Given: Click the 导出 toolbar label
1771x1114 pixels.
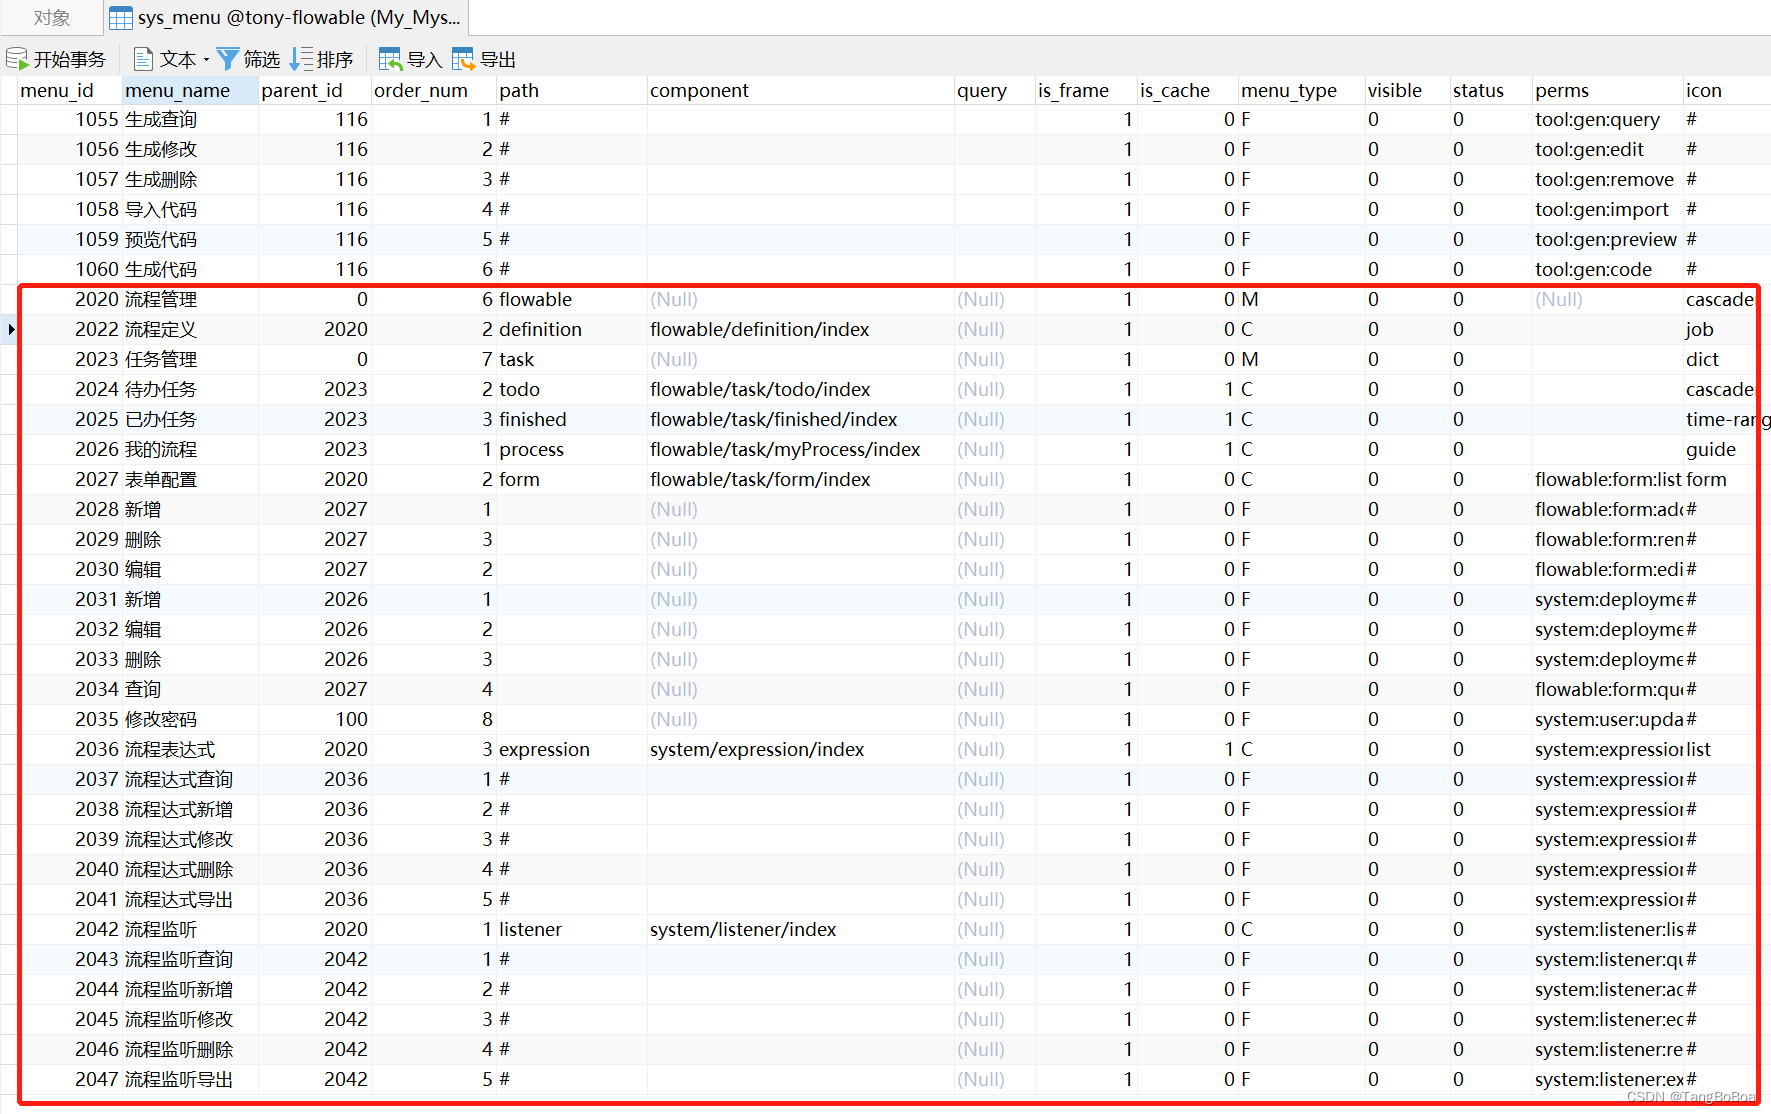Looking at the screenshot, I should coord(498,60).
